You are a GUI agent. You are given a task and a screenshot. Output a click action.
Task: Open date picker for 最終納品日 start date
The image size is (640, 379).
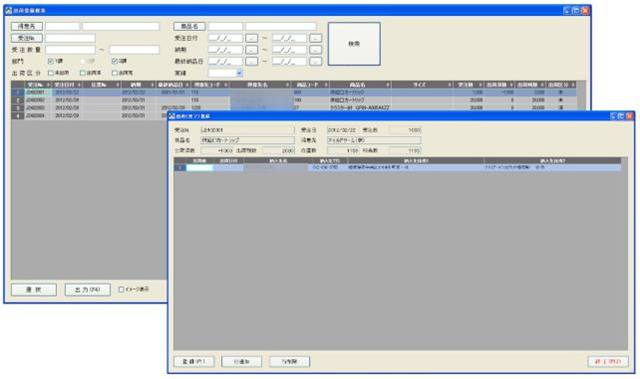tap(251, 62)
